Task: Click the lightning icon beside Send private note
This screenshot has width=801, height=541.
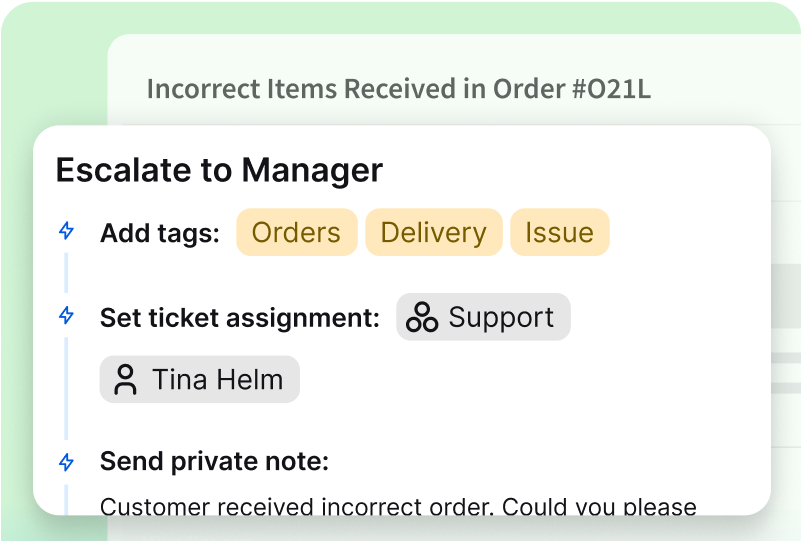Action: (66, 462)
